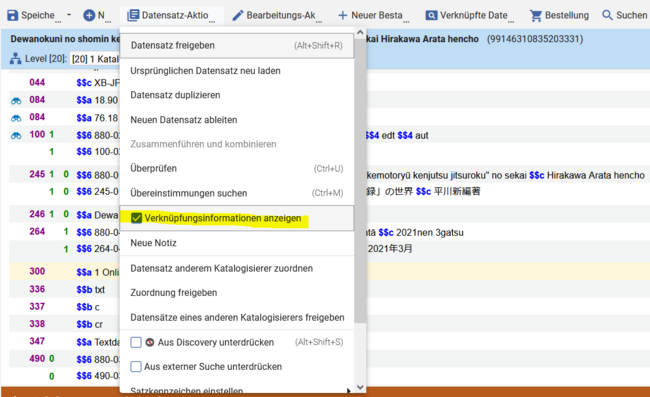Click the binoculars icon beside field 100
The height and width of the screenshot is (397, 650).
(16, 136)
